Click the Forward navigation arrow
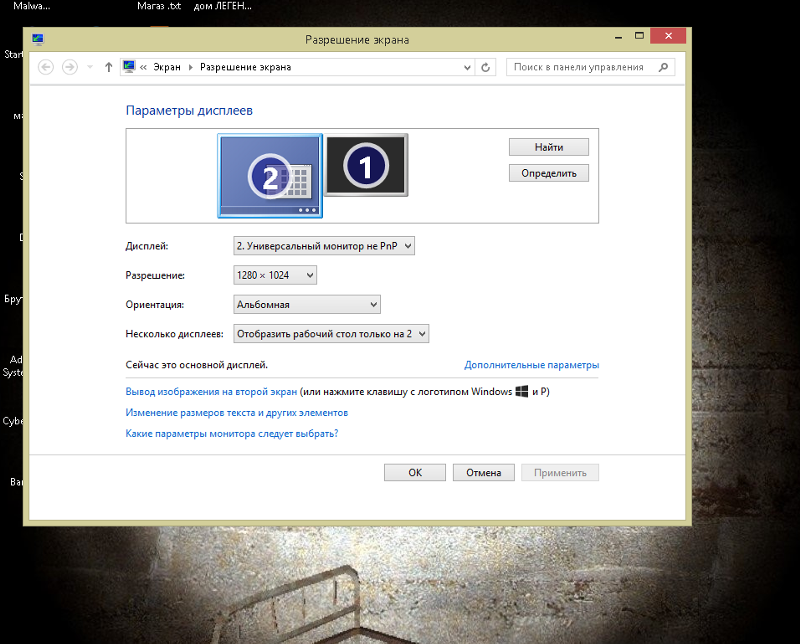Viewport: 800px width, 644px height. (x=69, y=67)
